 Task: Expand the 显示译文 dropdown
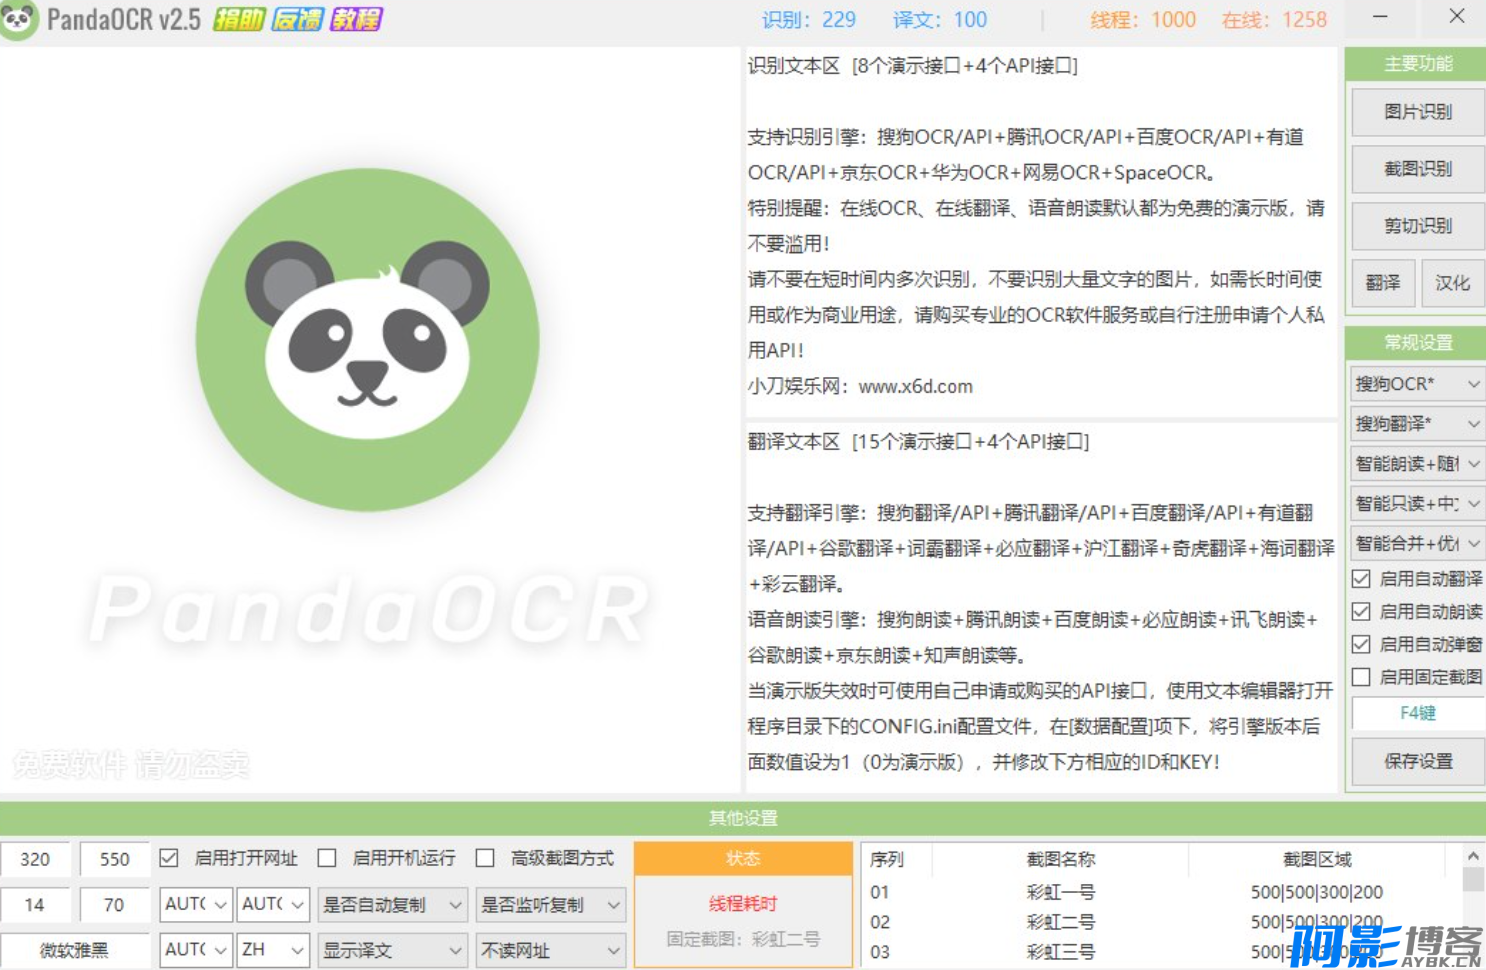pyautogui.click(x=393, y=950)
